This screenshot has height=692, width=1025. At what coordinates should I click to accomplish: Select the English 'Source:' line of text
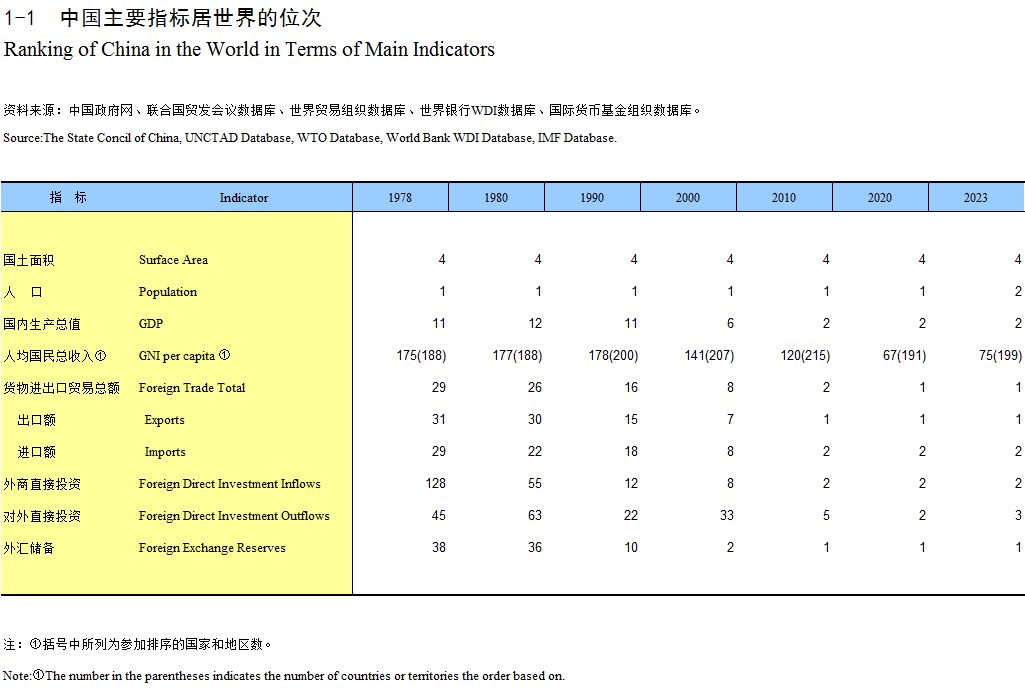pyautogui.click(x=310, y=138)
